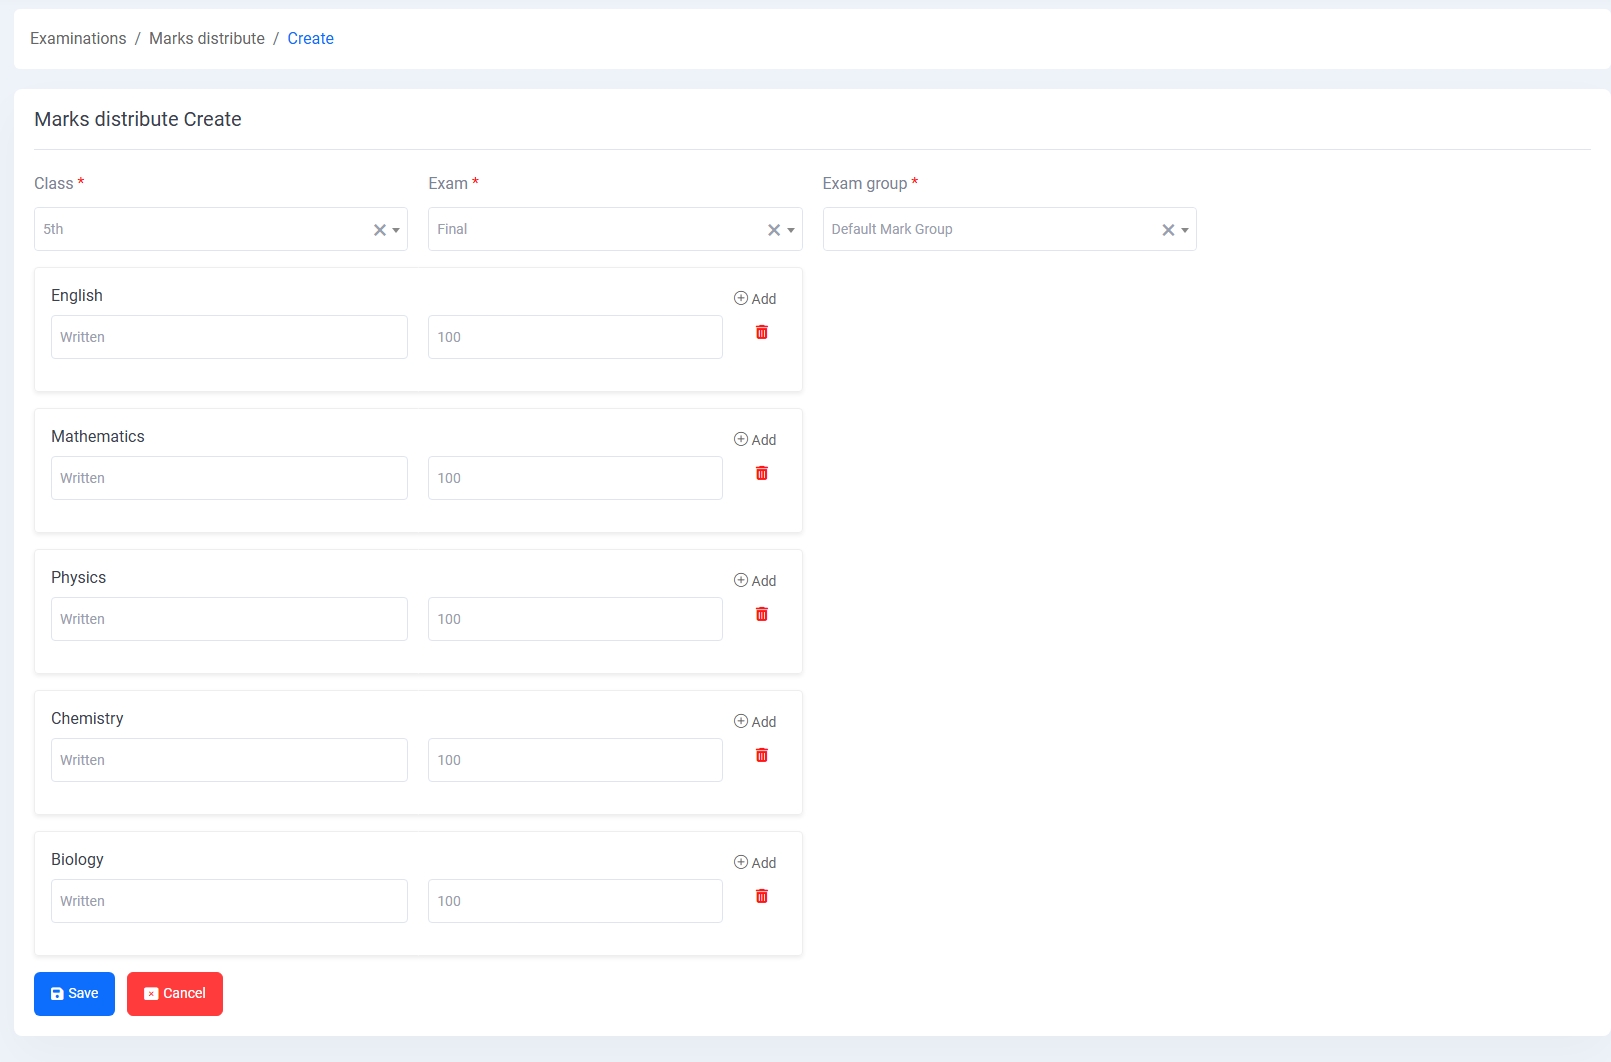The height and width of the screenshot is (1062, 1611).
Task: Click the Save button
Action: 74,993
